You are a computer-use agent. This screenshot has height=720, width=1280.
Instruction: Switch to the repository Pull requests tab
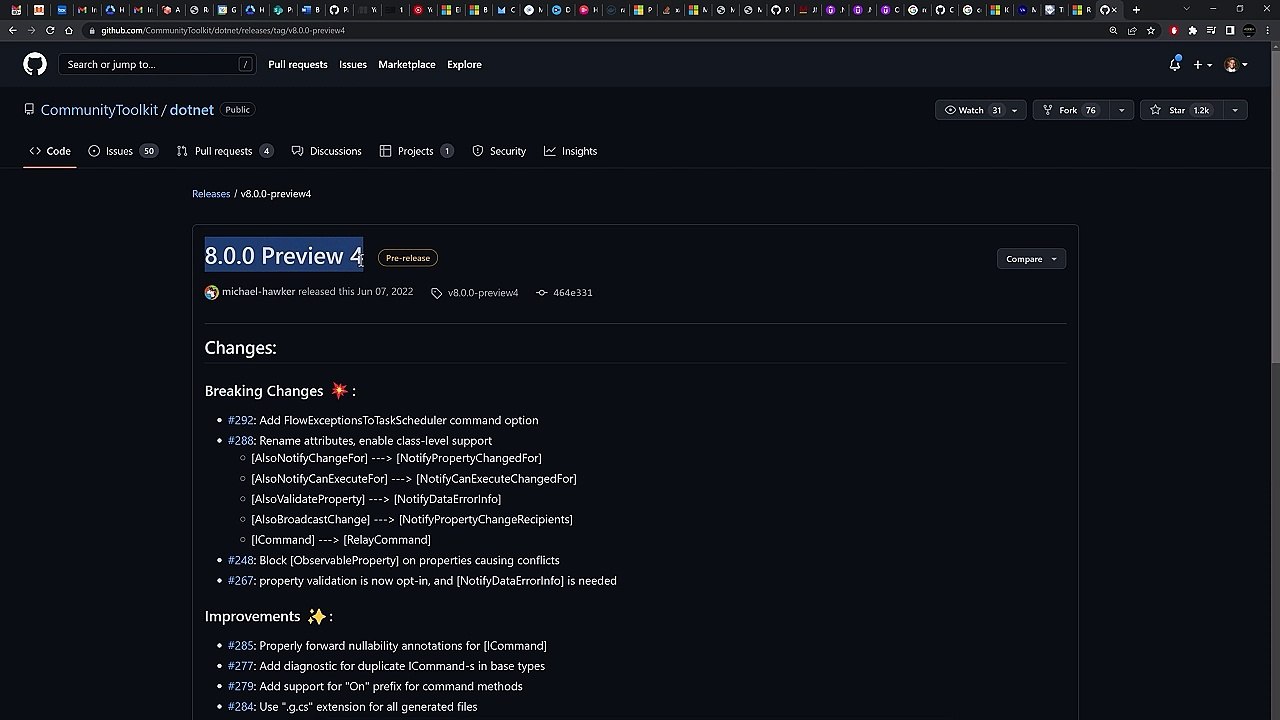pos(225,151)
